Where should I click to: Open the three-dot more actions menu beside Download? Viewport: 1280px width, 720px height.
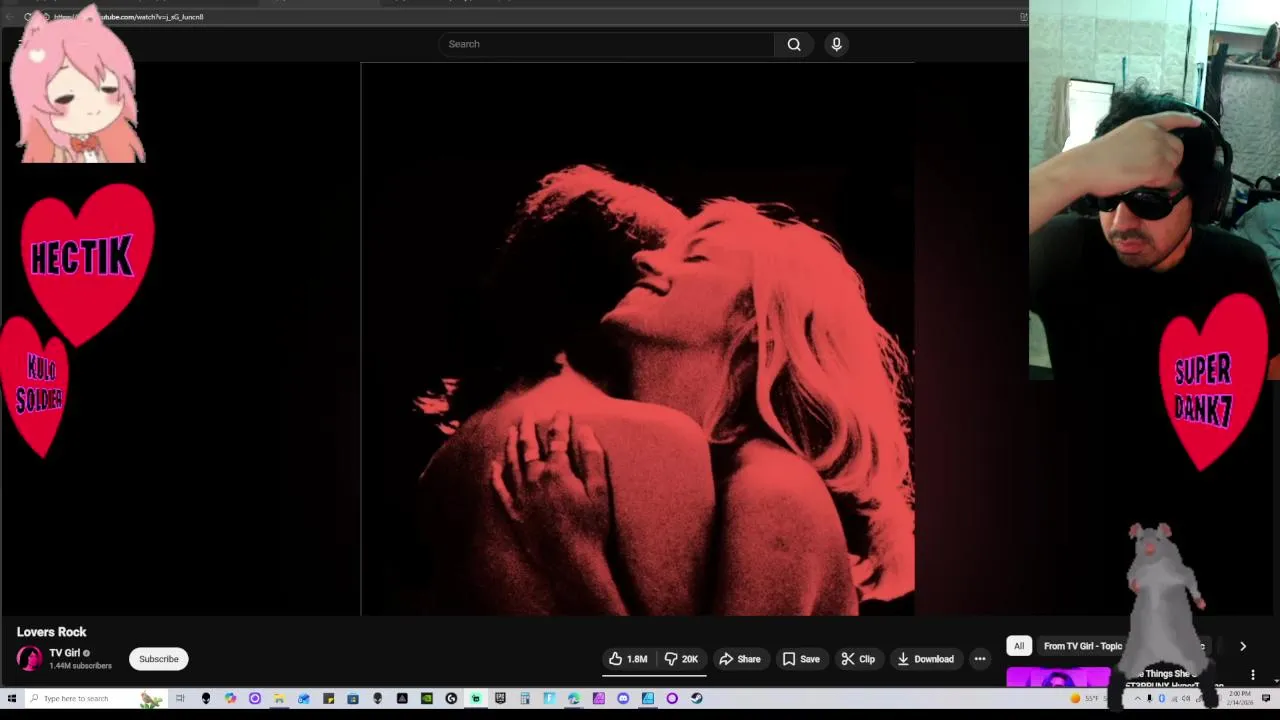point(980,659)
